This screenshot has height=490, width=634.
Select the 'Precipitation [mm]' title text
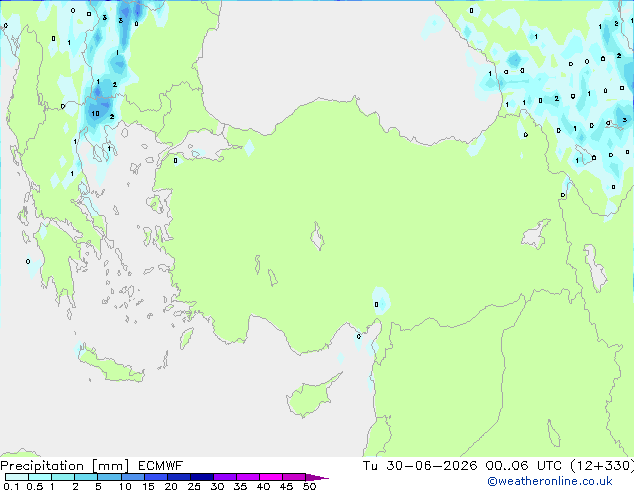pos(65,466)
